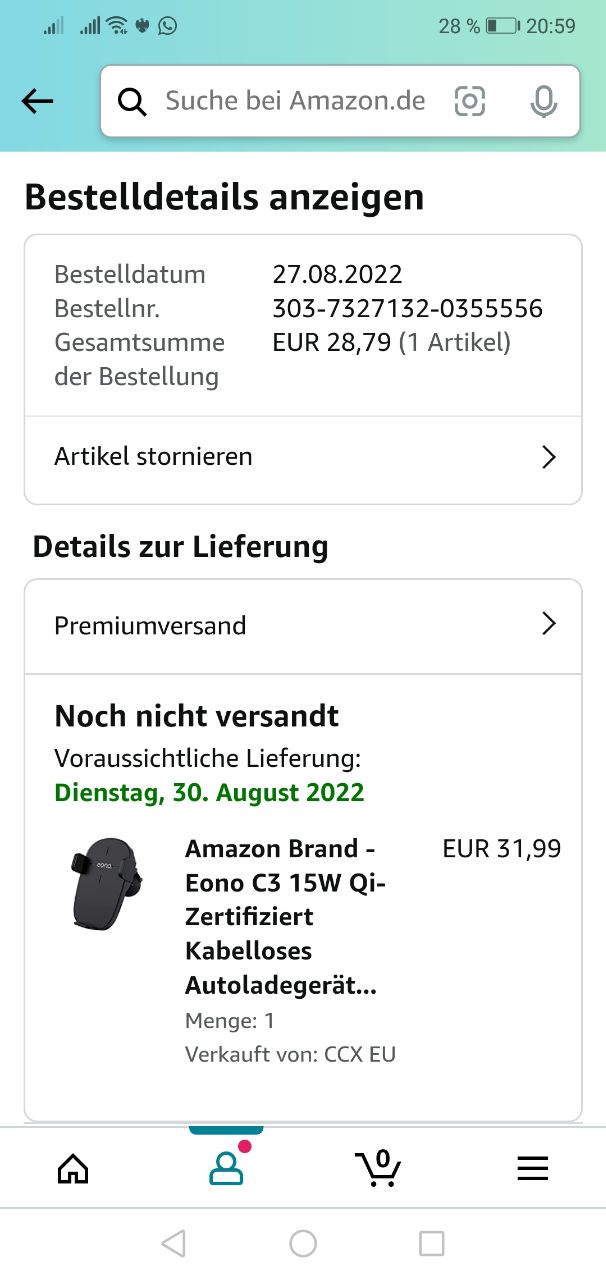Tap order number 303-7327132-0355556
Screen dimensions: 606x1280
tap(407, 308)
